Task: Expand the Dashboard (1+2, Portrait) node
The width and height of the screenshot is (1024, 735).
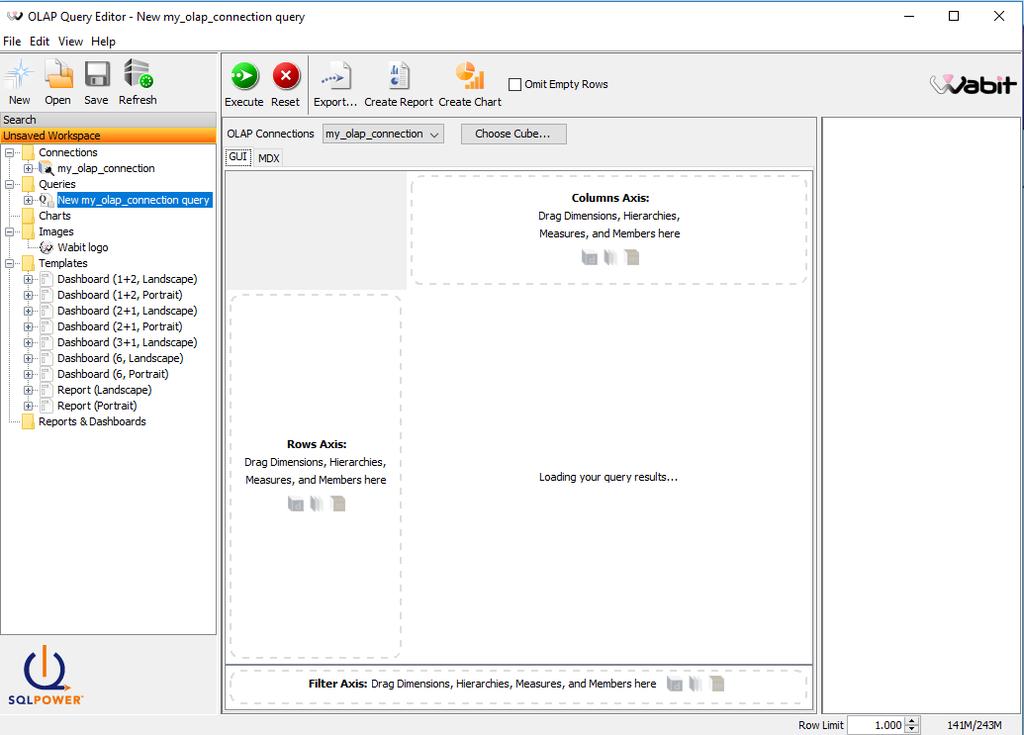Action: (28, 295)
